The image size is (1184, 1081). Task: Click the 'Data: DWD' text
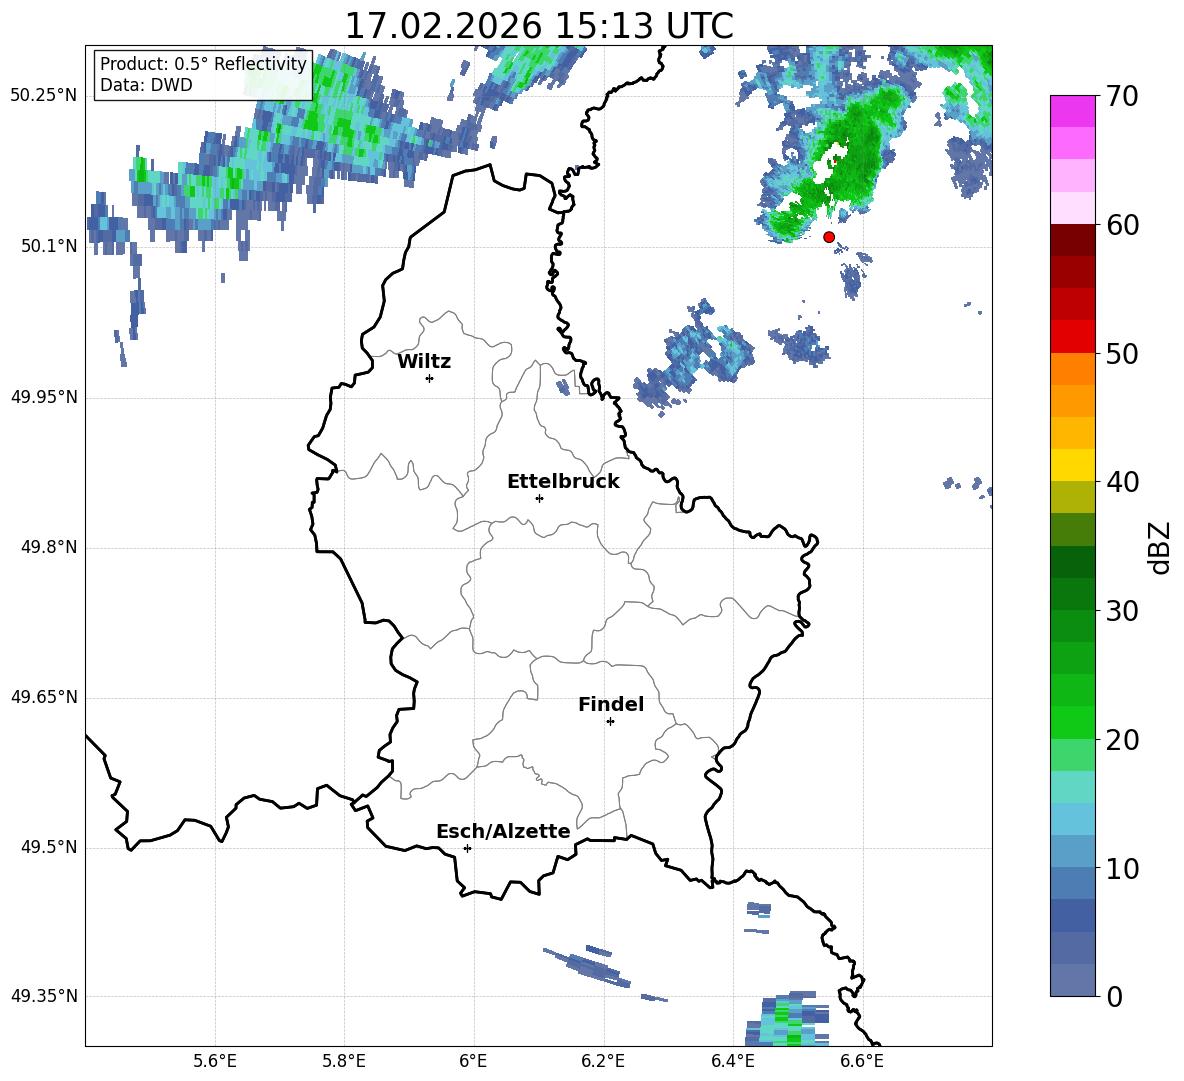pyautogui.click(x=146, y=85)
